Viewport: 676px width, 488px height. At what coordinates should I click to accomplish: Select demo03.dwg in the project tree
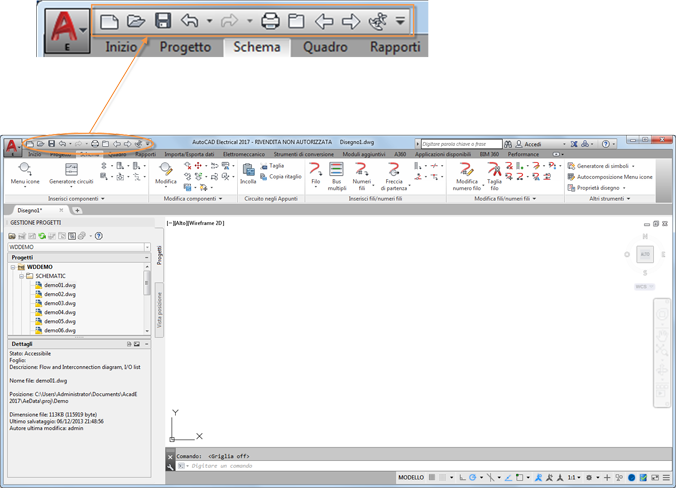56,303
